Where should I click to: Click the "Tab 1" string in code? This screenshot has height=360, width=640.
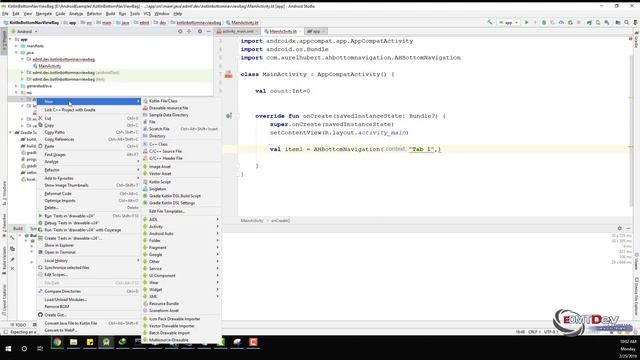tap(421, 149)
